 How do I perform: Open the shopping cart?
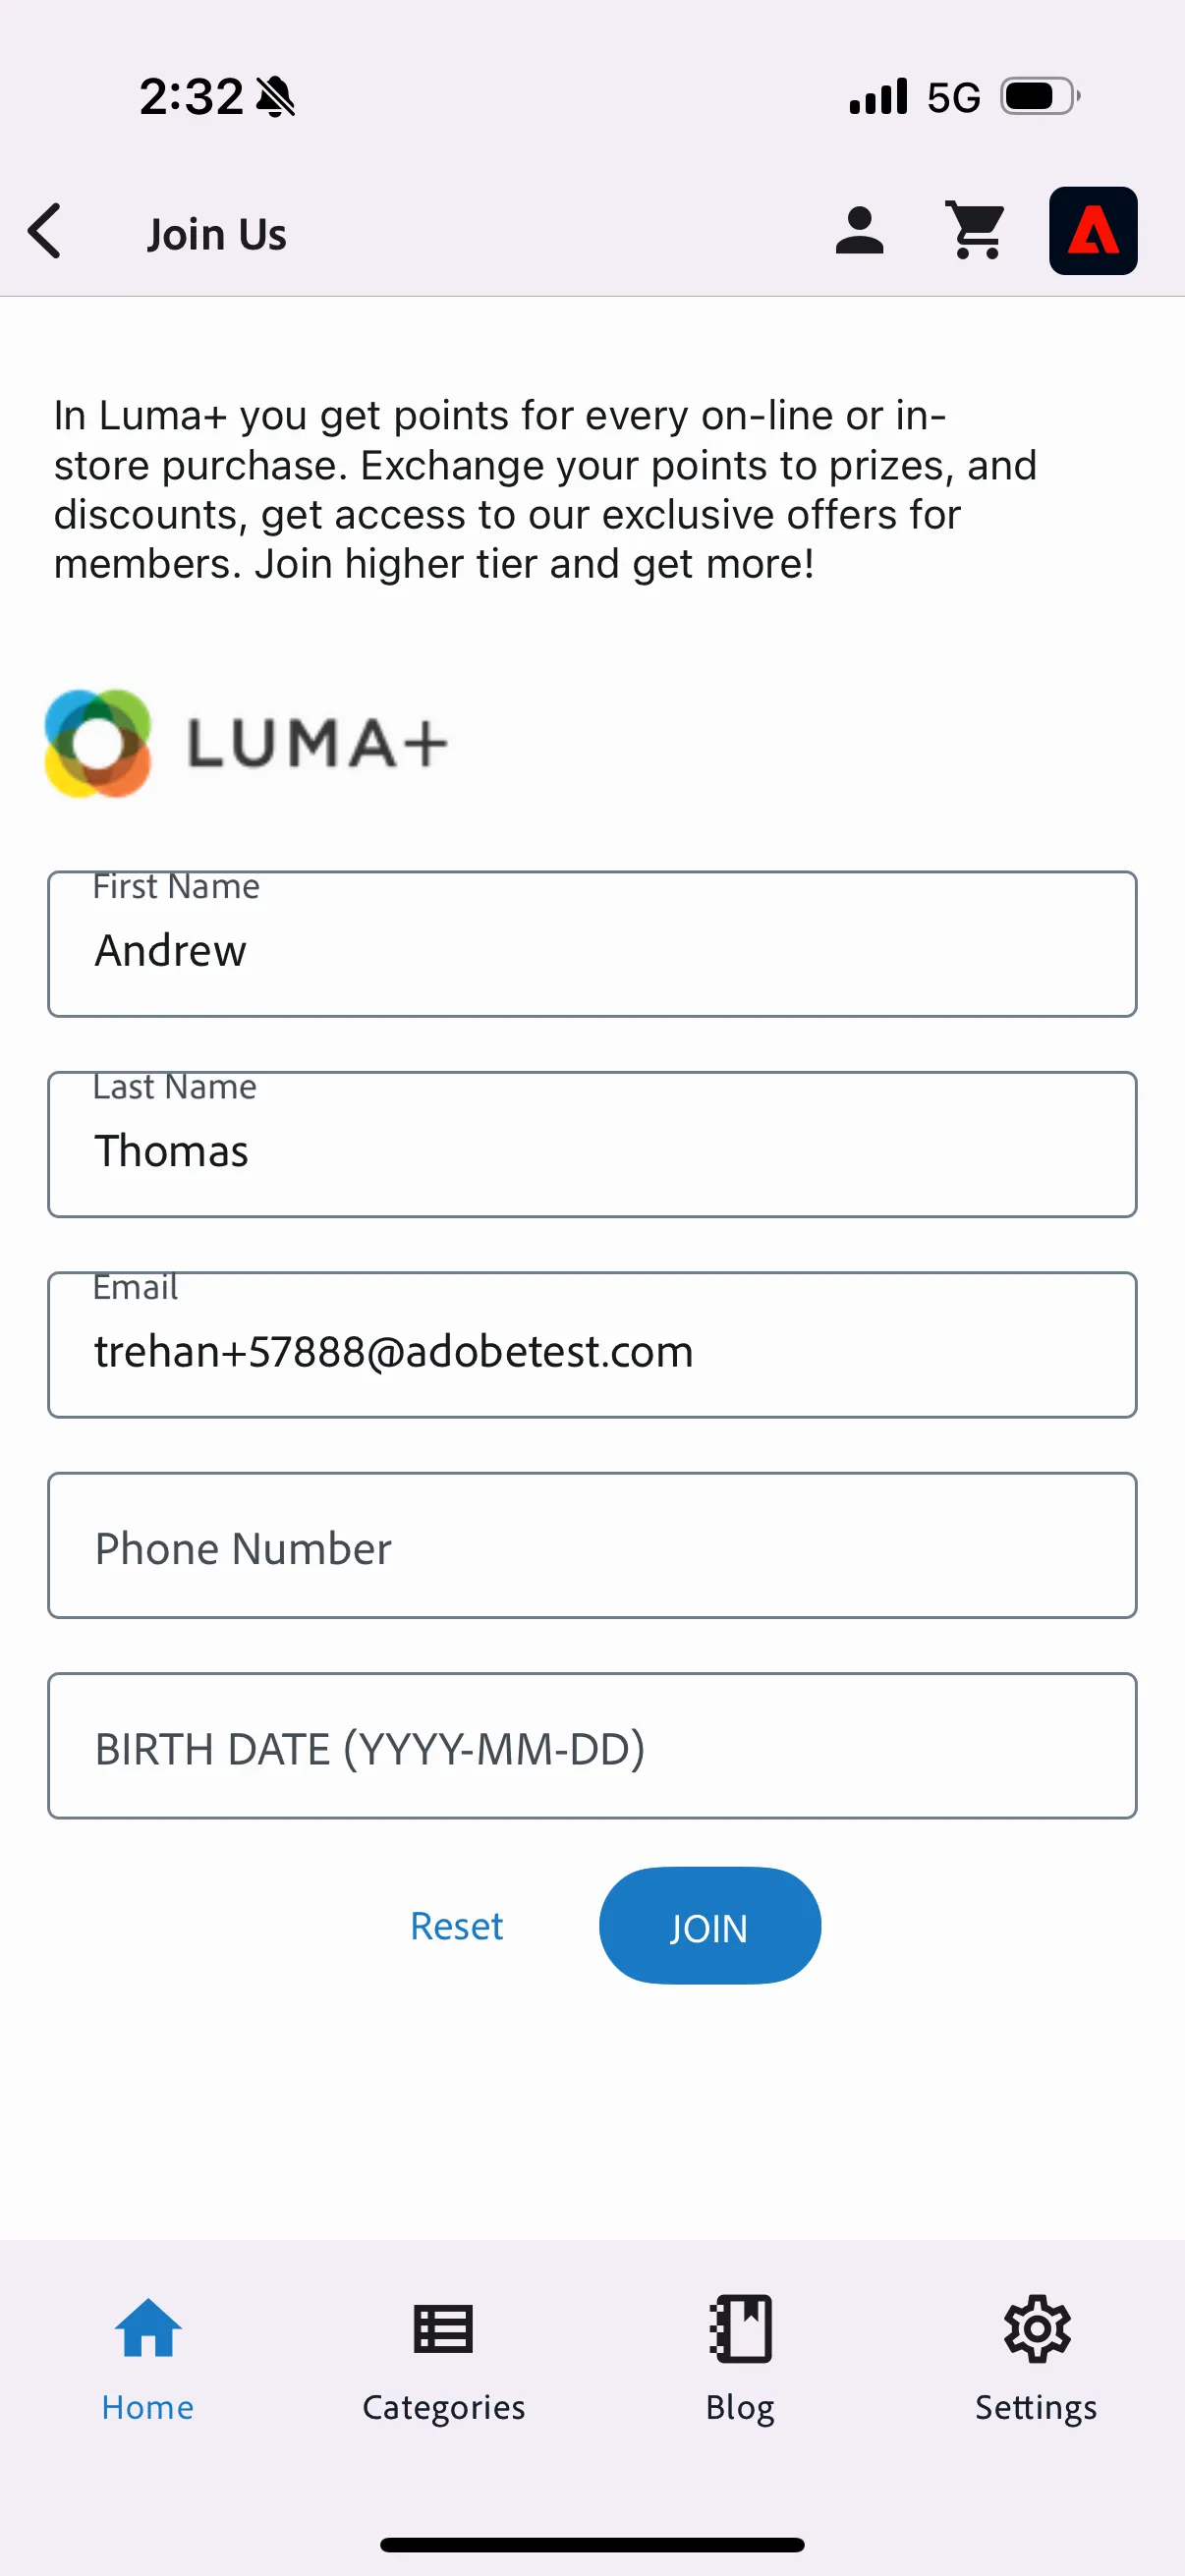point(975,231)
